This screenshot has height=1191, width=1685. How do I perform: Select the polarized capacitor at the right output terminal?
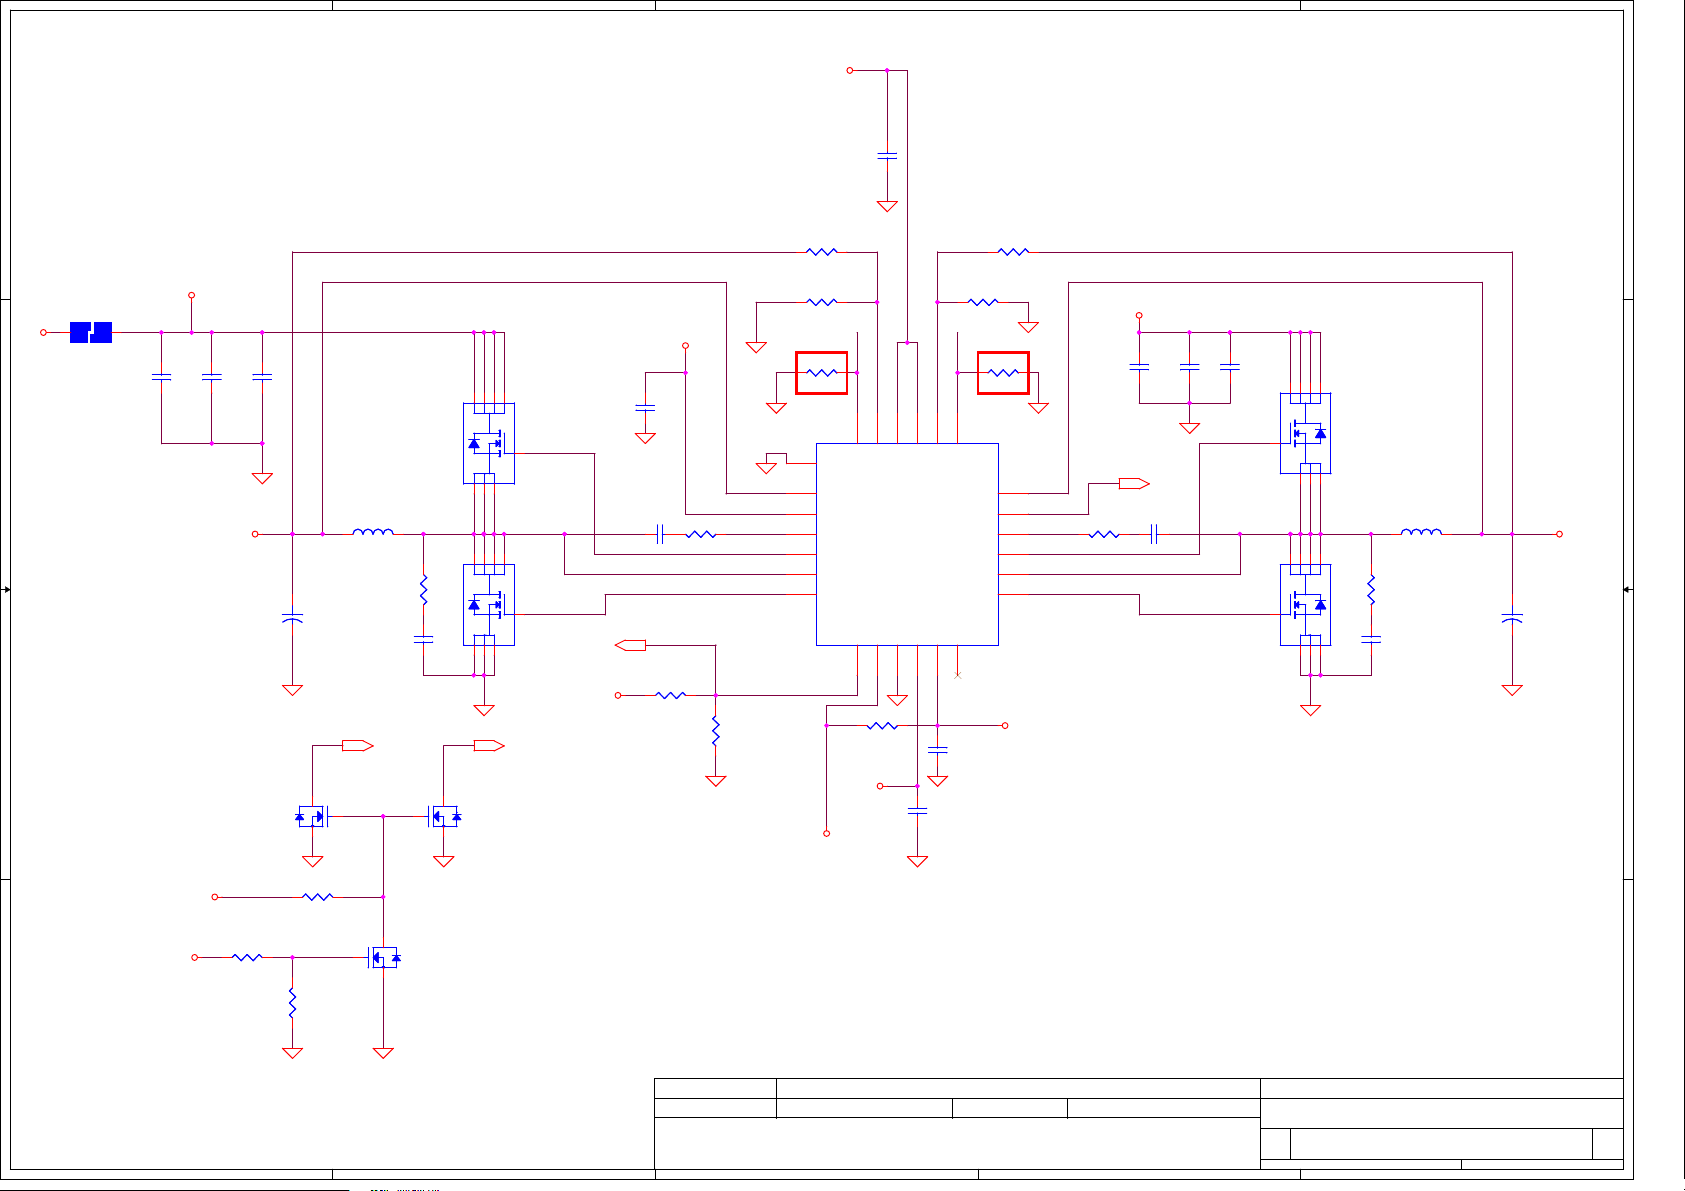click(1512, 618)
